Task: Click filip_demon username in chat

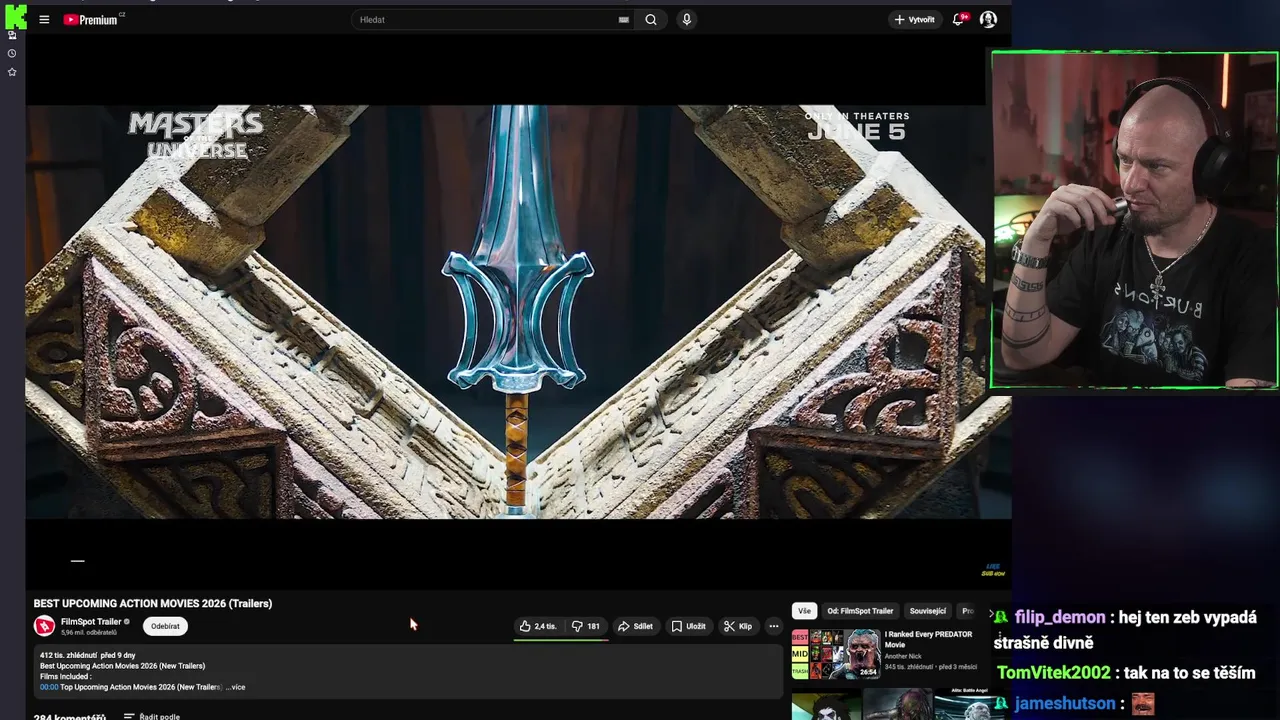Action: pyautogui.click(x=1060, y=617)
